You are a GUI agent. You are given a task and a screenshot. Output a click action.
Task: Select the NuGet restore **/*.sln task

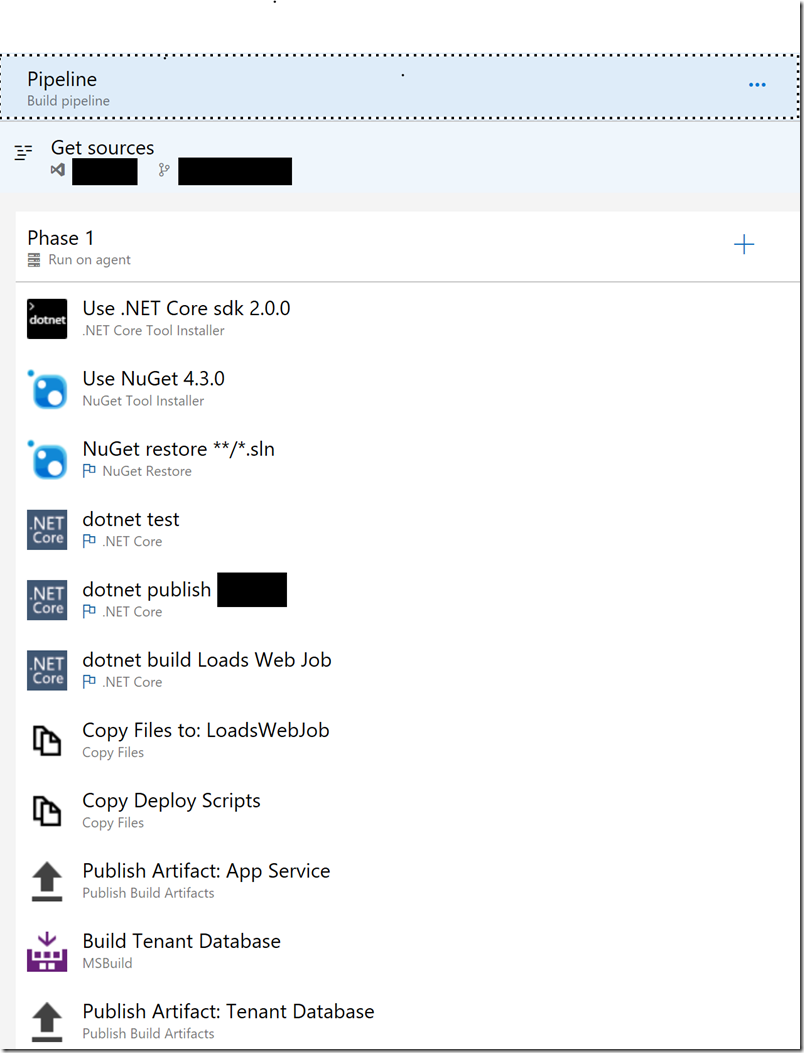tap(179, 449)
